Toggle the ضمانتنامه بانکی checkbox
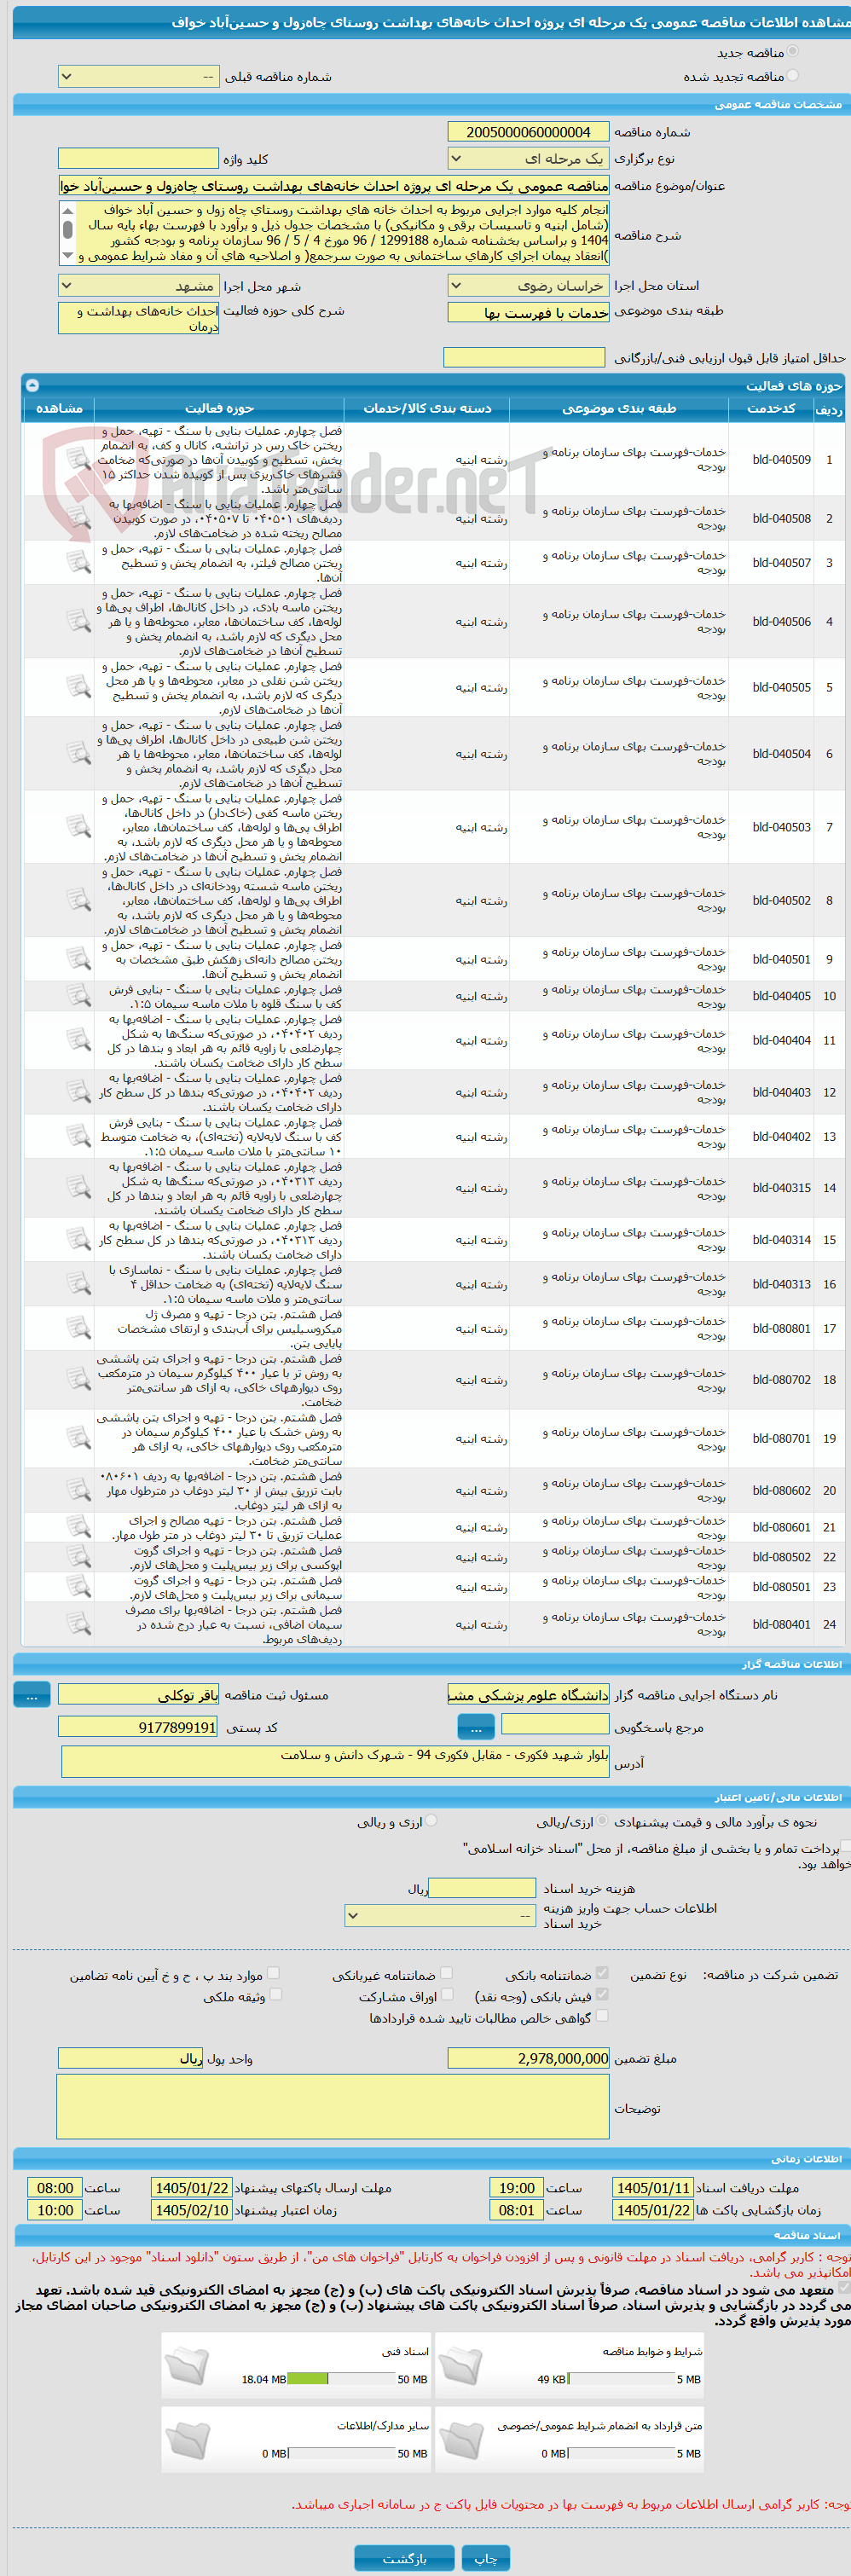851x2576 pixels. pyautogui.click(x=602, y=1973)
